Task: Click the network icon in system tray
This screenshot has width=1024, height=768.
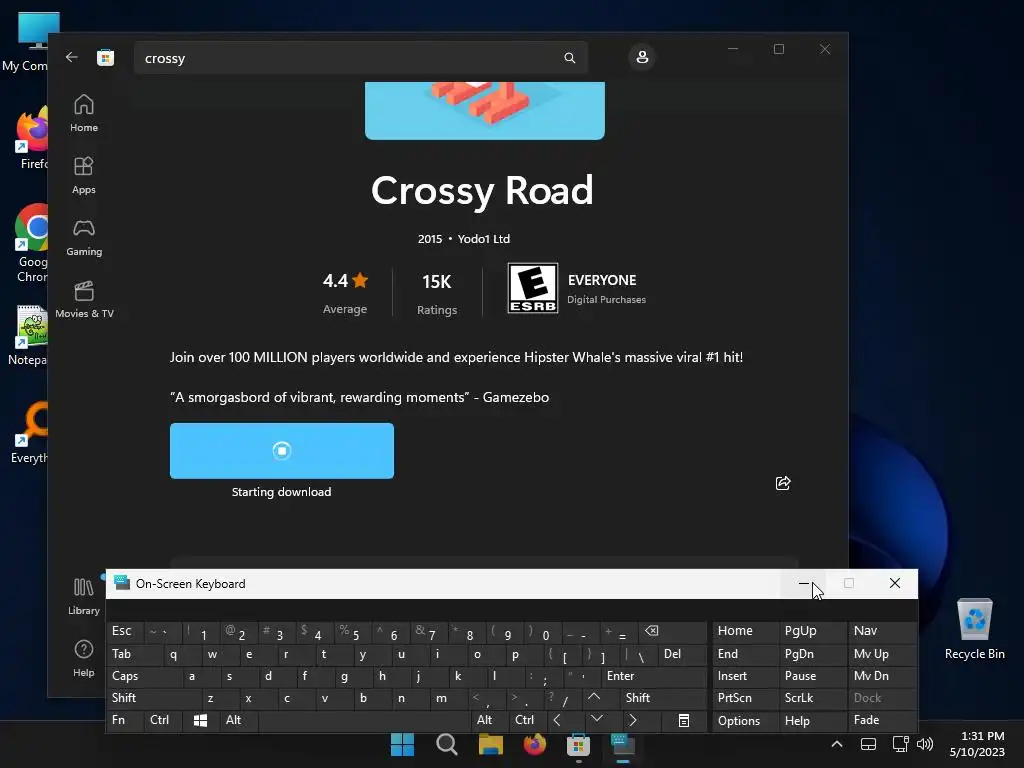Action: point(901,744)
